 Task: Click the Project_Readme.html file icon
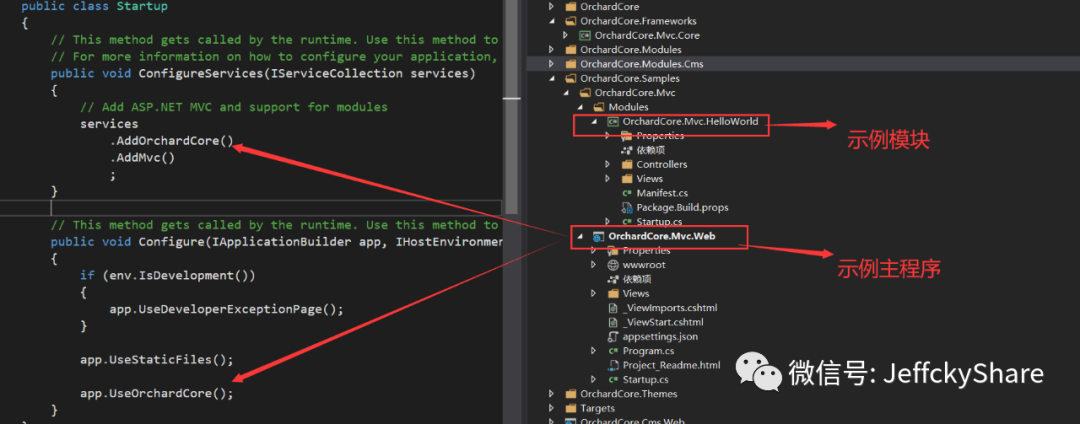[612, 365]
